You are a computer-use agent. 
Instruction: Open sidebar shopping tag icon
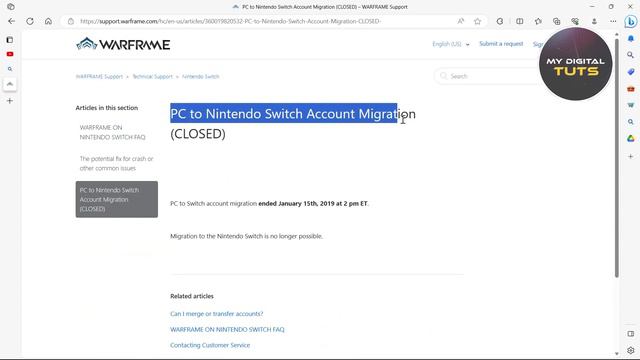click(x=631, y=72)
